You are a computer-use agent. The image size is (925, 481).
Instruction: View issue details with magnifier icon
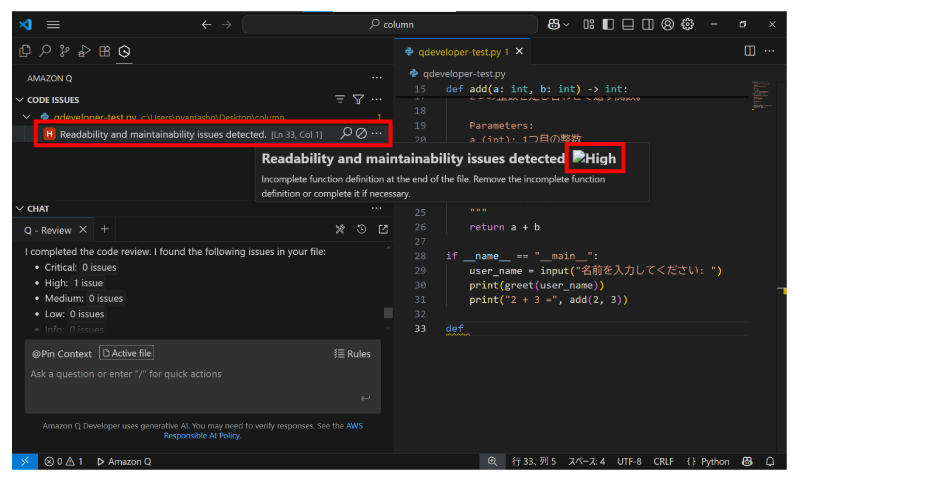click(346, 133)
